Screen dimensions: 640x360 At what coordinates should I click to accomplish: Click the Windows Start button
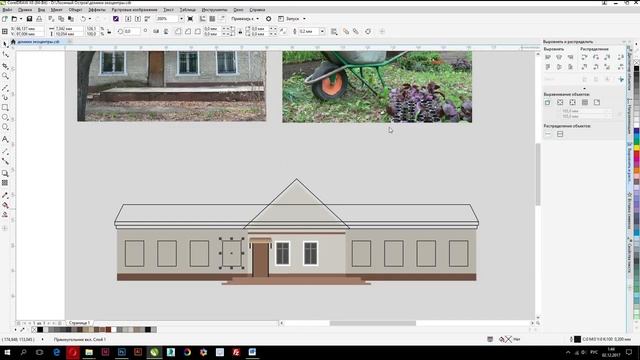coord(7,352)
